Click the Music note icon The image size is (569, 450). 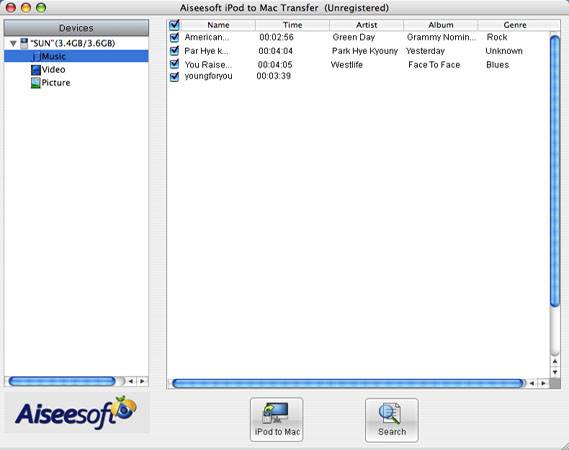[x=36, y=56]
